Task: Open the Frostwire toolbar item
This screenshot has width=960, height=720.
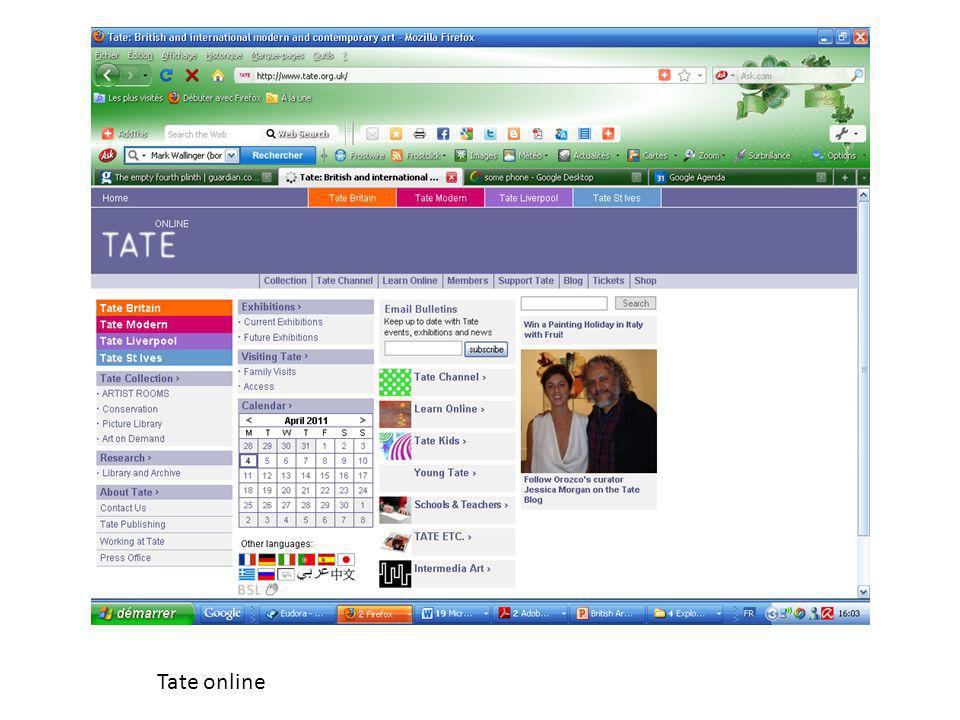Action: pyautogui.click(x=359, y=156)
